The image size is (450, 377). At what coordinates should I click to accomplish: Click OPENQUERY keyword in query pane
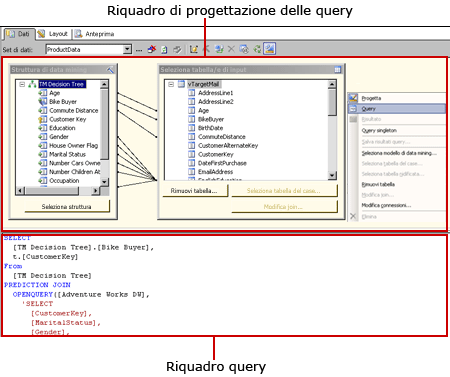pos(33,294)
